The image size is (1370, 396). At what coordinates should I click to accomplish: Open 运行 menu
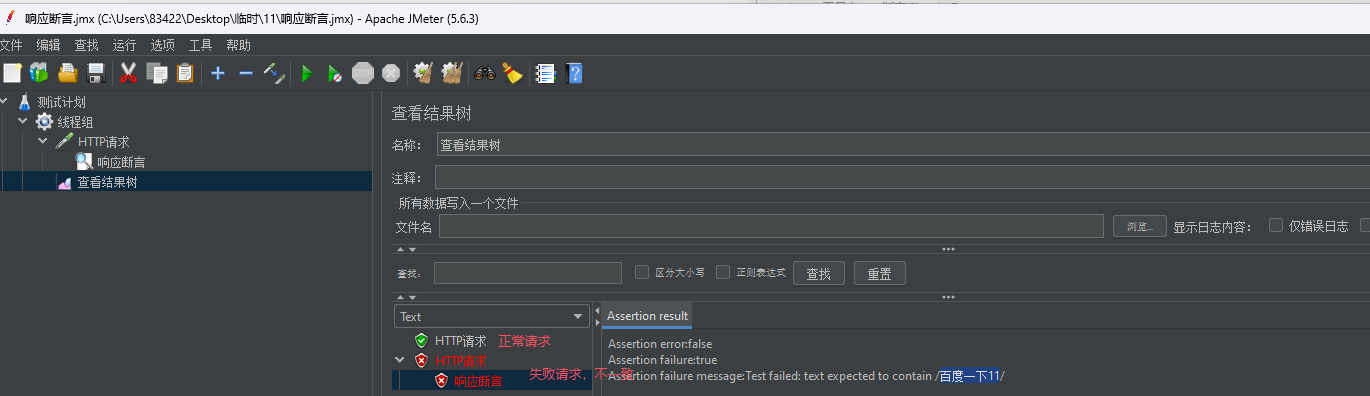tap(124, 45)
